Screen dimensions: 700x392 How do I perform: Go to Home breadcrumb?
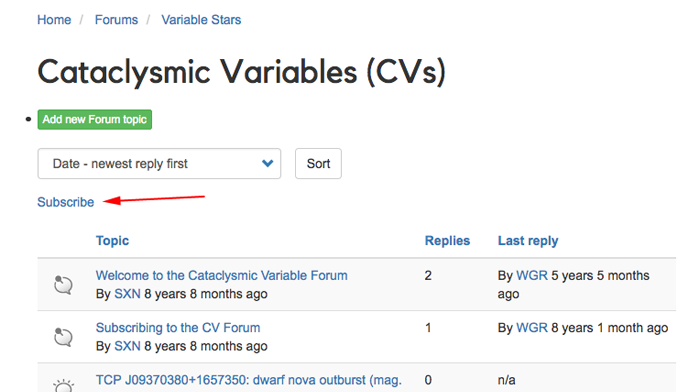[54, 20]
